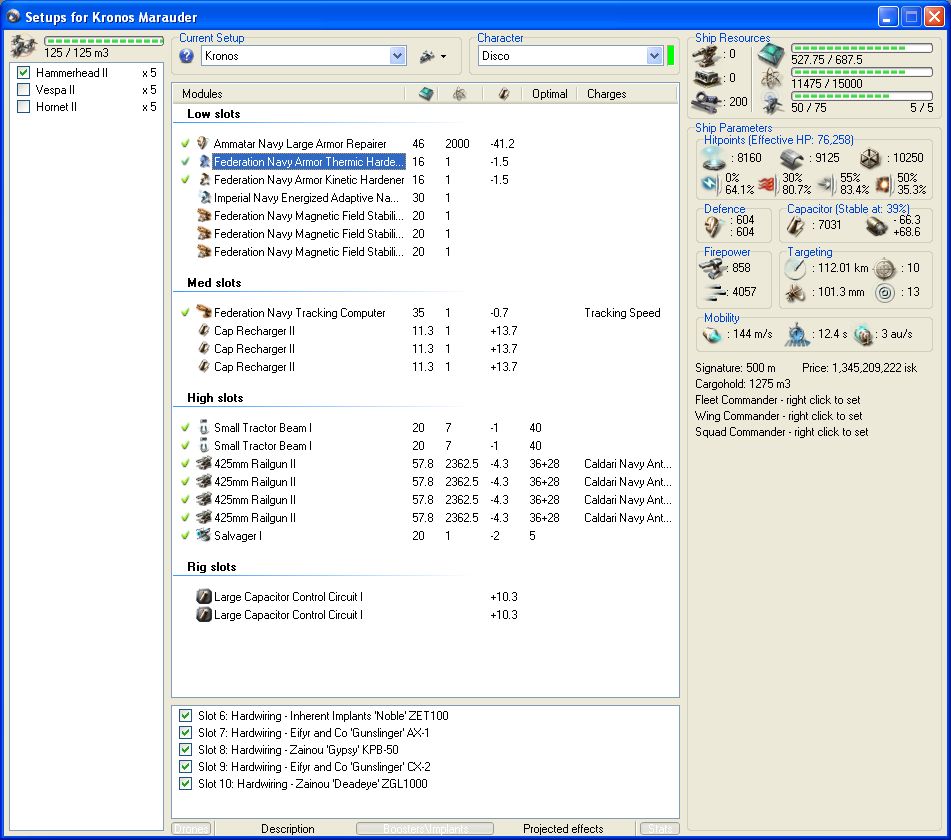Click the calibration icon showing 200
Image resolution: width=951 pixels, height=840 pixels.
pyautogui.click(x=706, y=102)
